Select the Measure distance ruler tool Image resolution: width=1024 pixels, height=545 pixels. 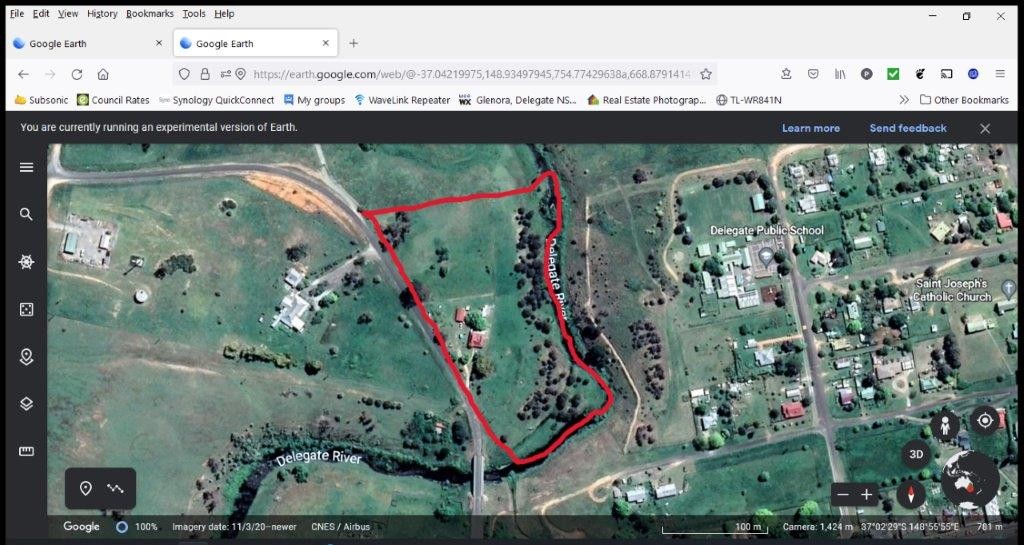[x=26, y=452]
